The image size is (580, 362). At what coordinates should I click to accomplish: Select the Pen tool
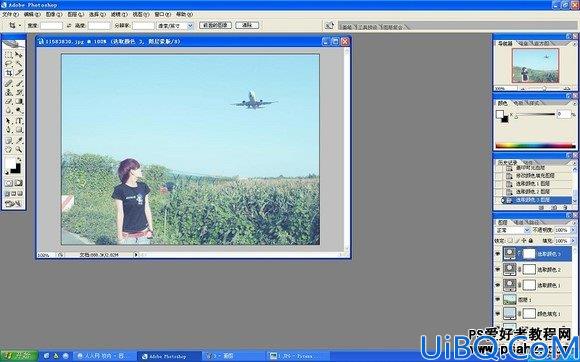(9, 129)
